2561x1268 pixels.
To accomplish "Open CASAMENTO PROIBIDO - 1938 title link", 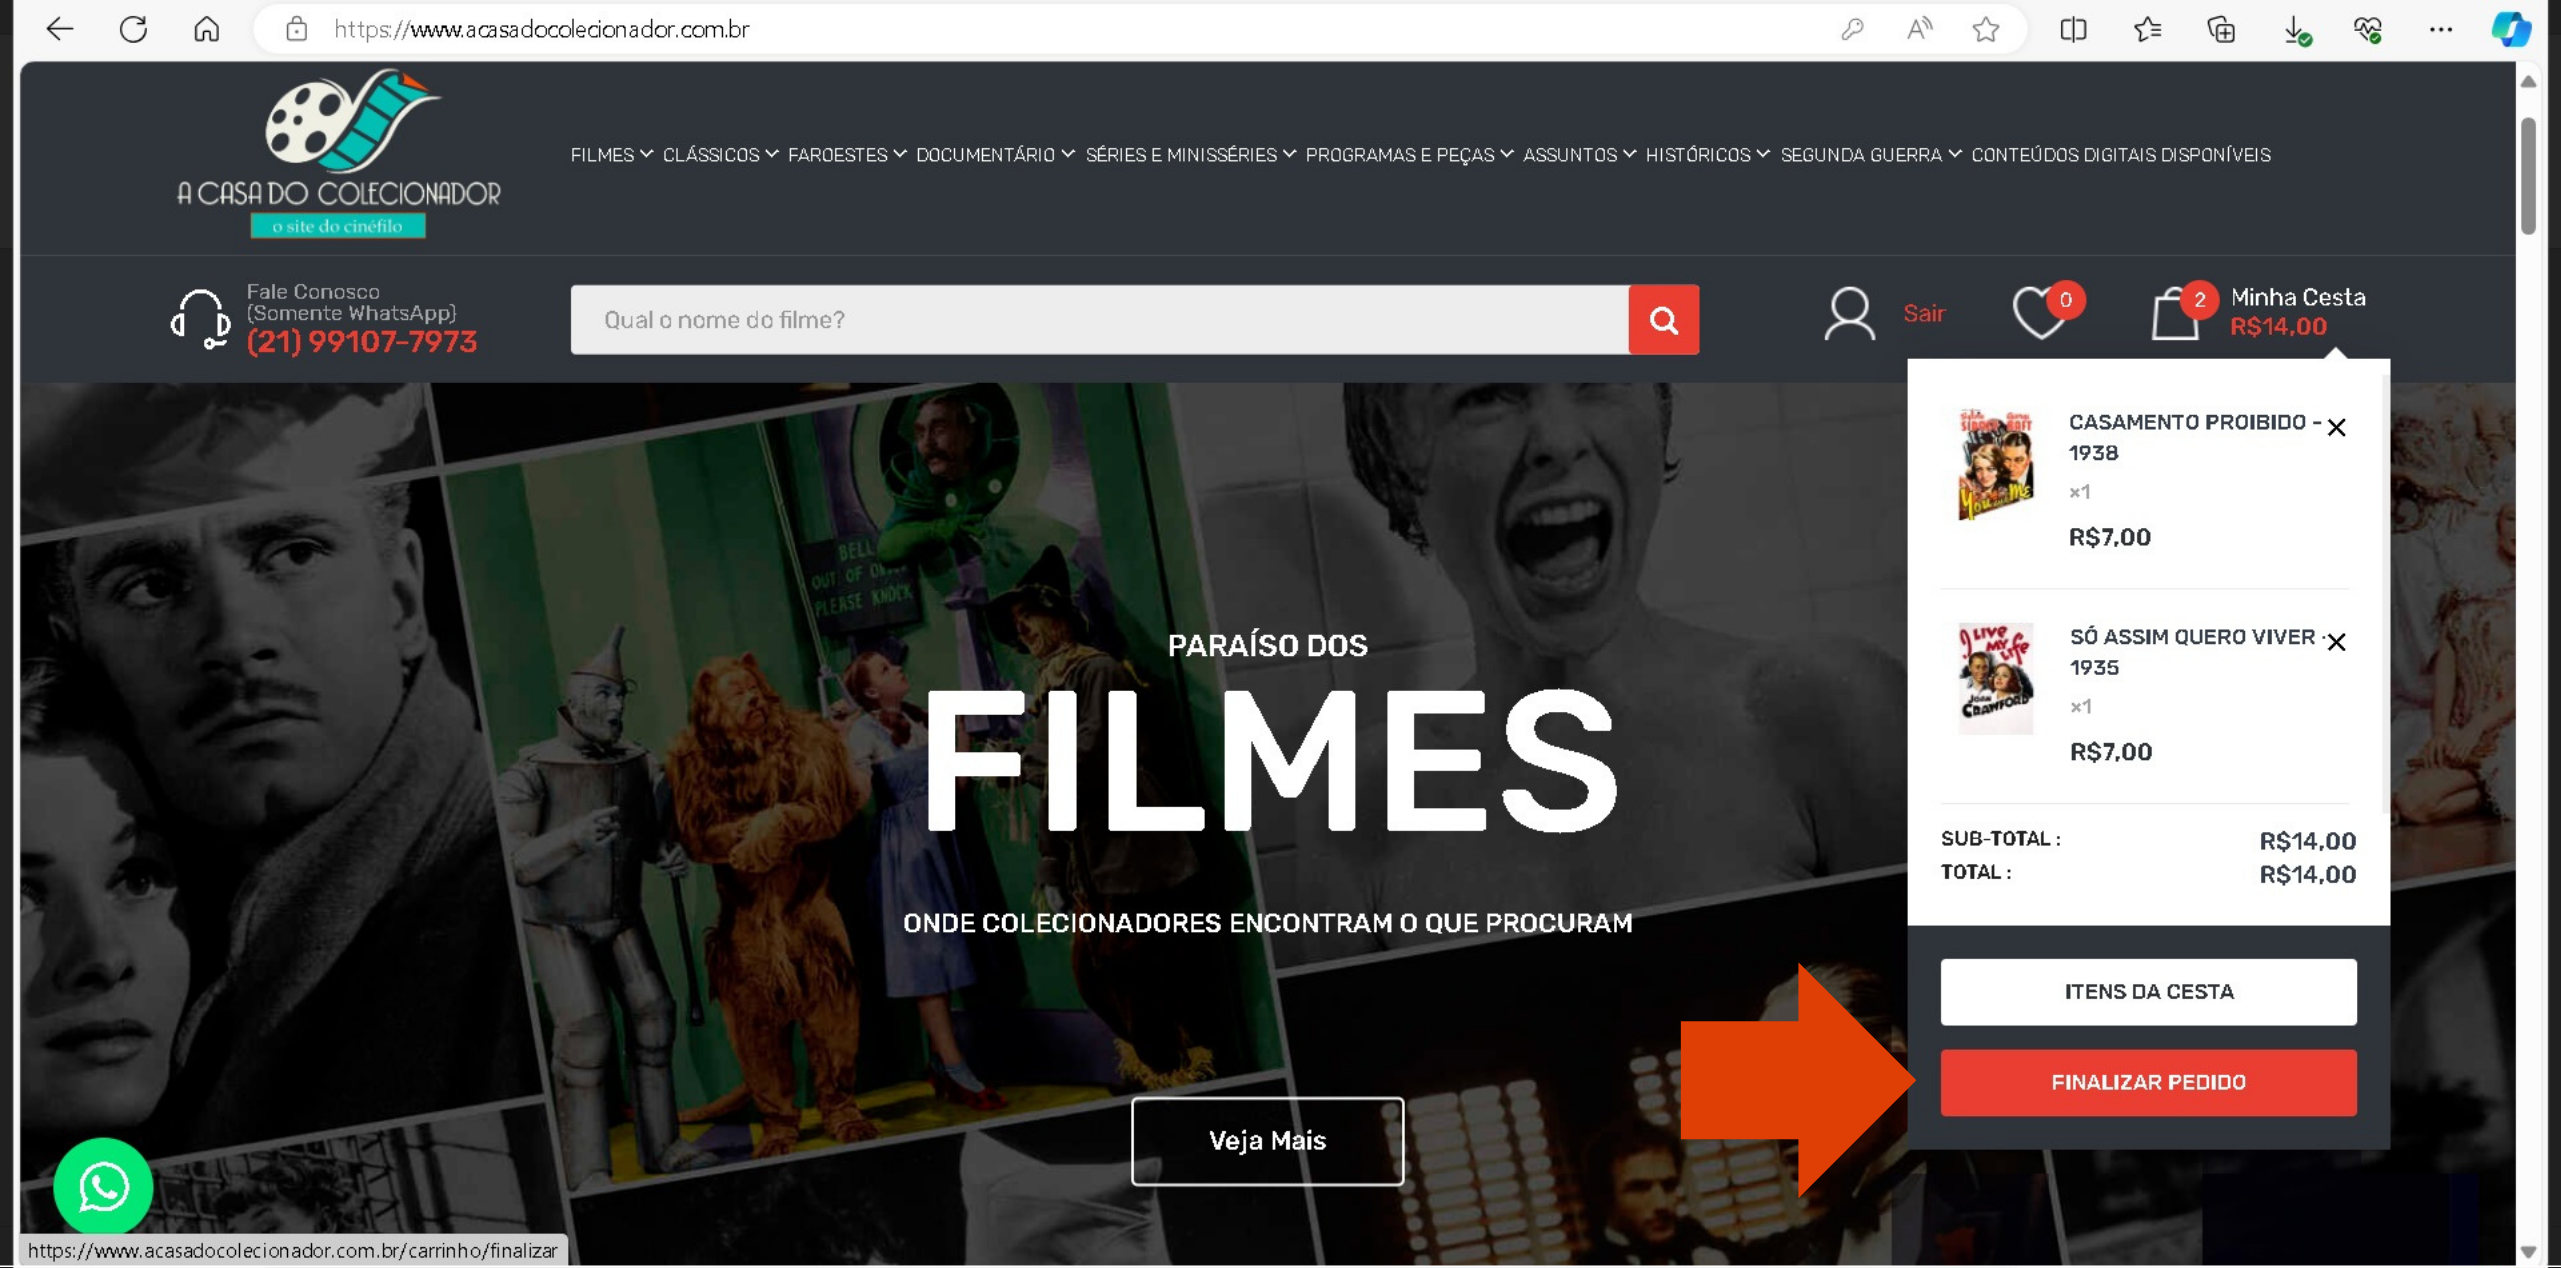I will (2195, 437).
